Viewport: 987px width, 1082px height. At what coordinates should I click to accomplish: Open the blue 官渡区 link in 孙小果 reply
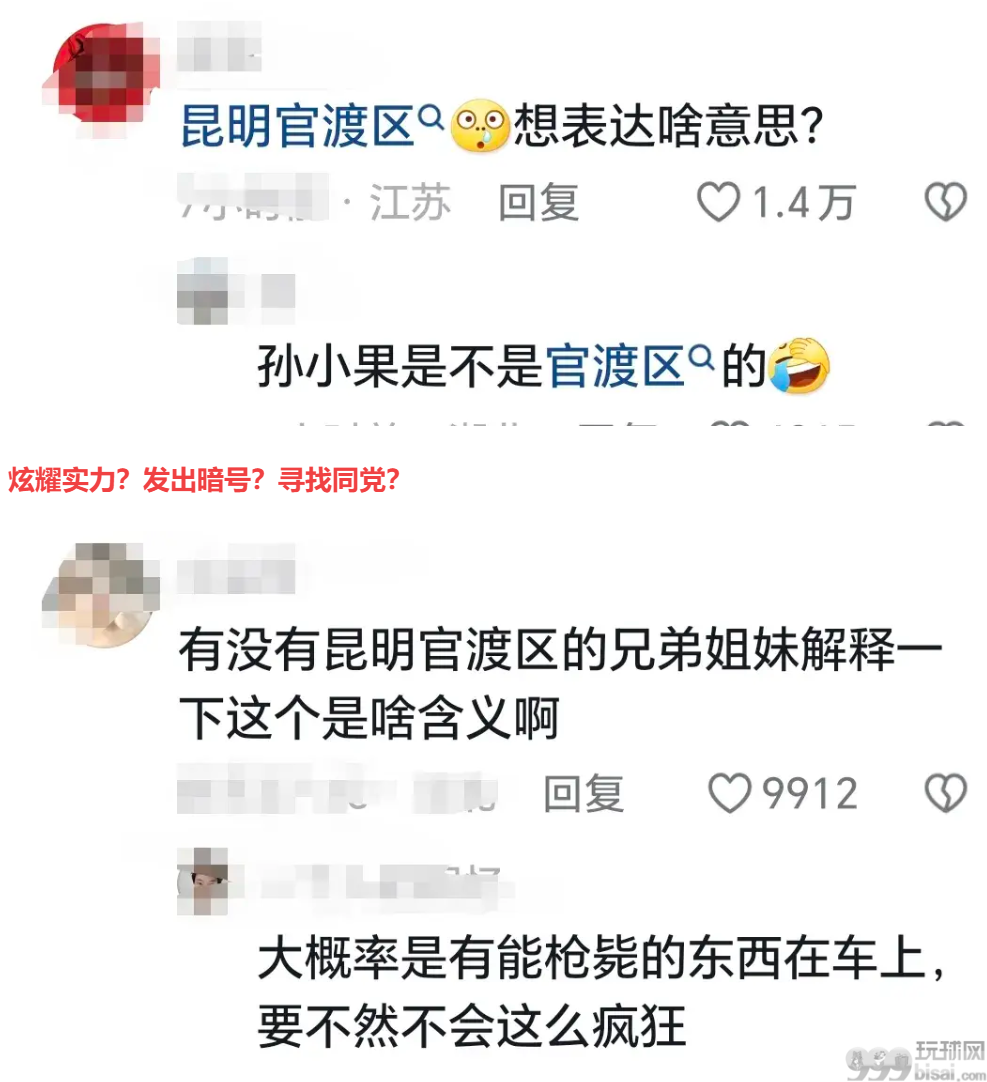(614, 366)
